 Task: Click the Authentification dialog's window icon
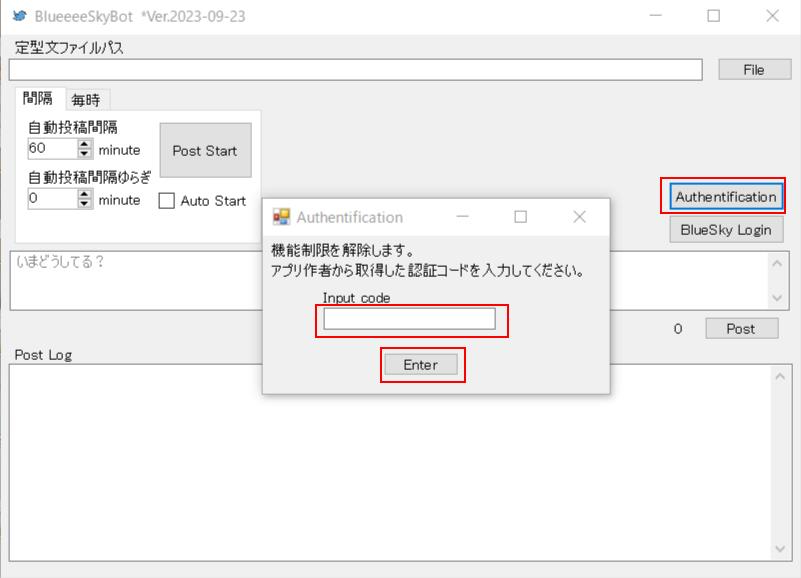coord(281,217)
